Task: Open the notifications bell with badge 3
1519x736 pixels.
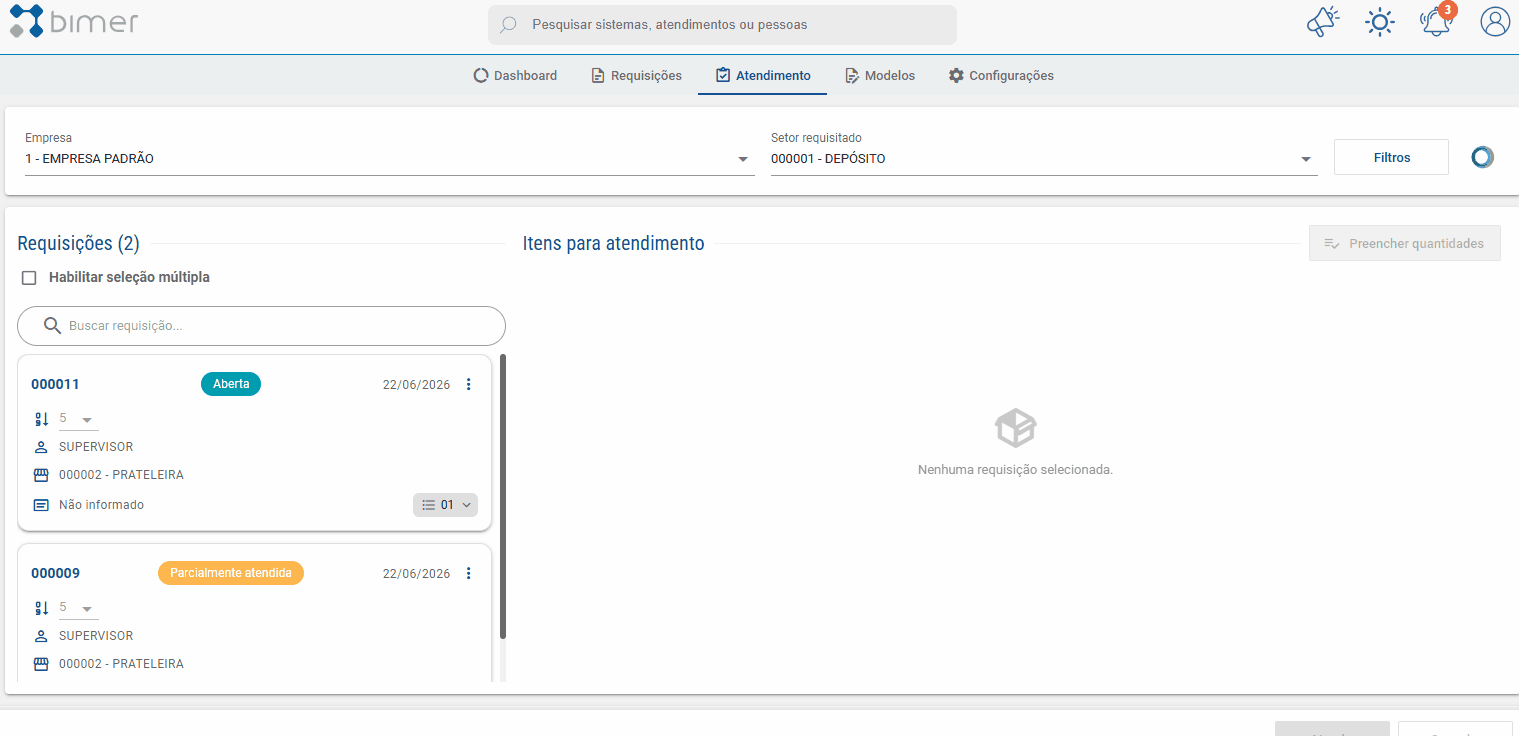Action: tap(1437, 21)
